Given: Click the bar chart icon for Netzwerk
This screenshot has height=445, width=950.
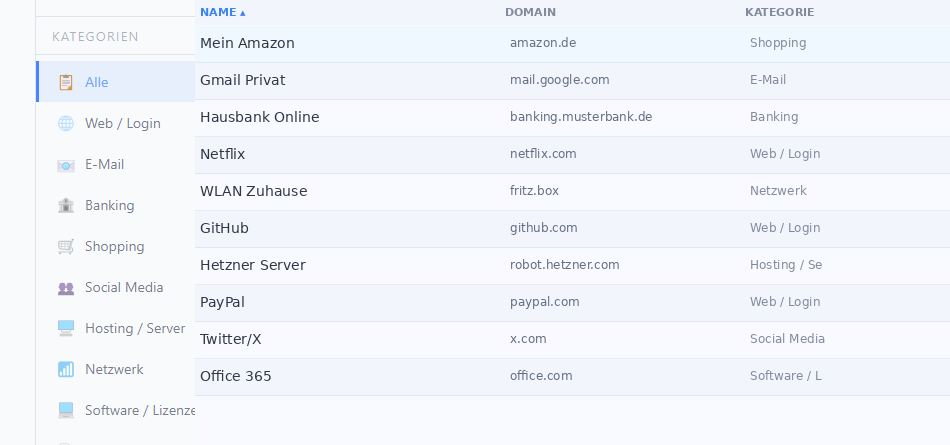Looking at the screenshot, I should (x=66, y=369).
